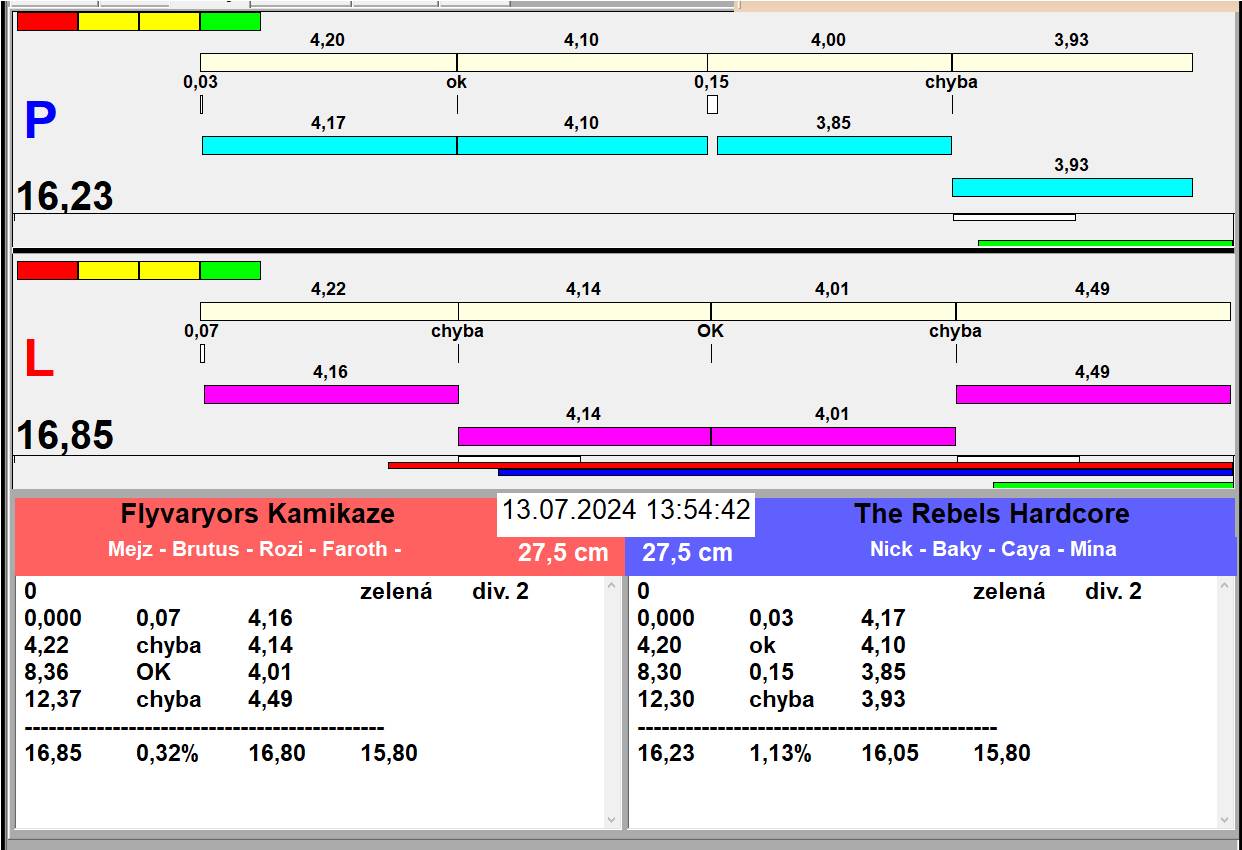Select the cyan bar labeled 3,85
This screenshot has width=1242, height=850.
tap(834, 145)
